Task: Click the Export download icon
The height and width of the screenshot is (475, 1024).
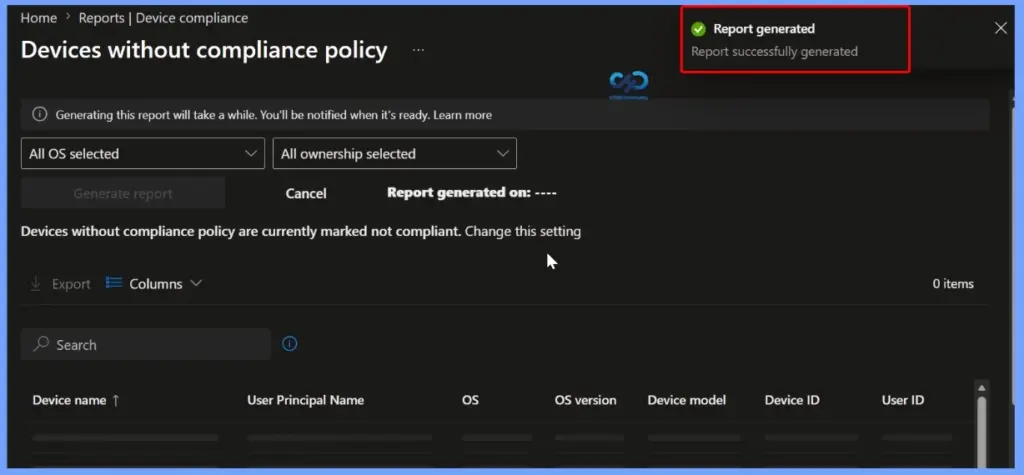Action: pyautogui.click(x=36, y=284)
